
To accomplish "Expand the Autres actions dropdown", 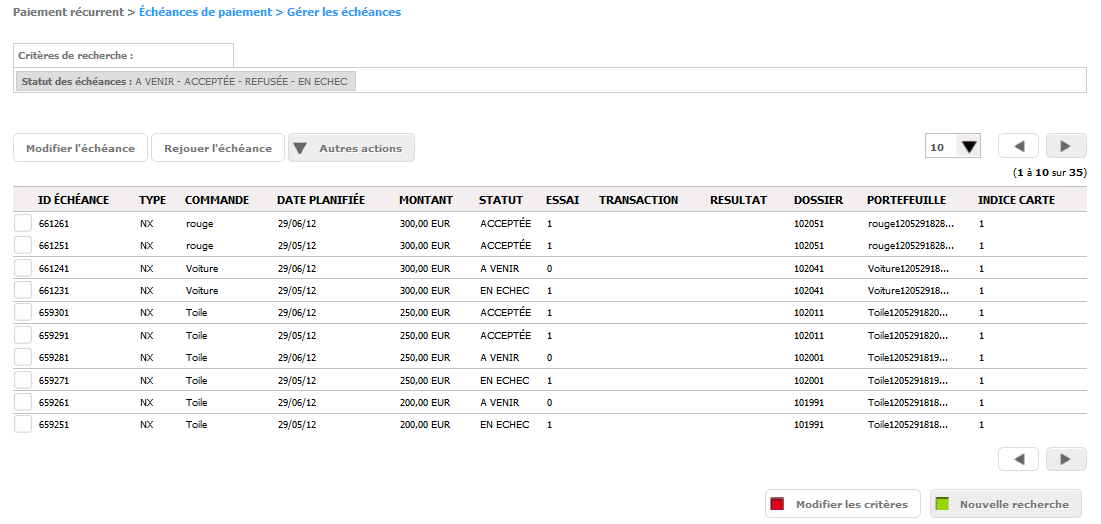I will click(x=351, y=148).
